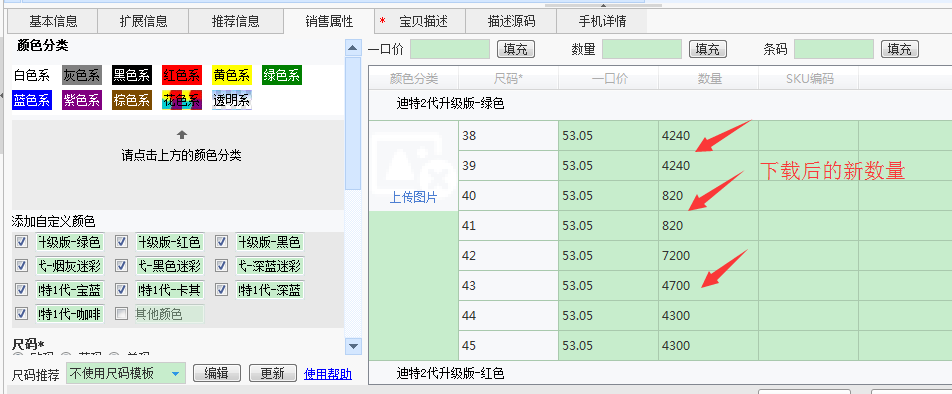
Task: Toggle the 特1代-宝蓝 checkbox
Action: pos(22,290)
